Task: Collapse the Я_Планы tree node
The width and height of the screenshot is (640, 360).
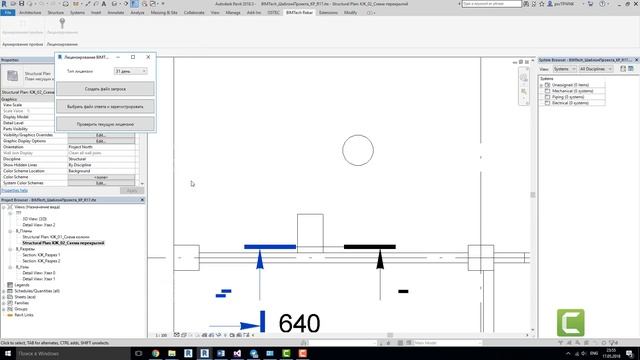Action: click(x=10, y=231)
